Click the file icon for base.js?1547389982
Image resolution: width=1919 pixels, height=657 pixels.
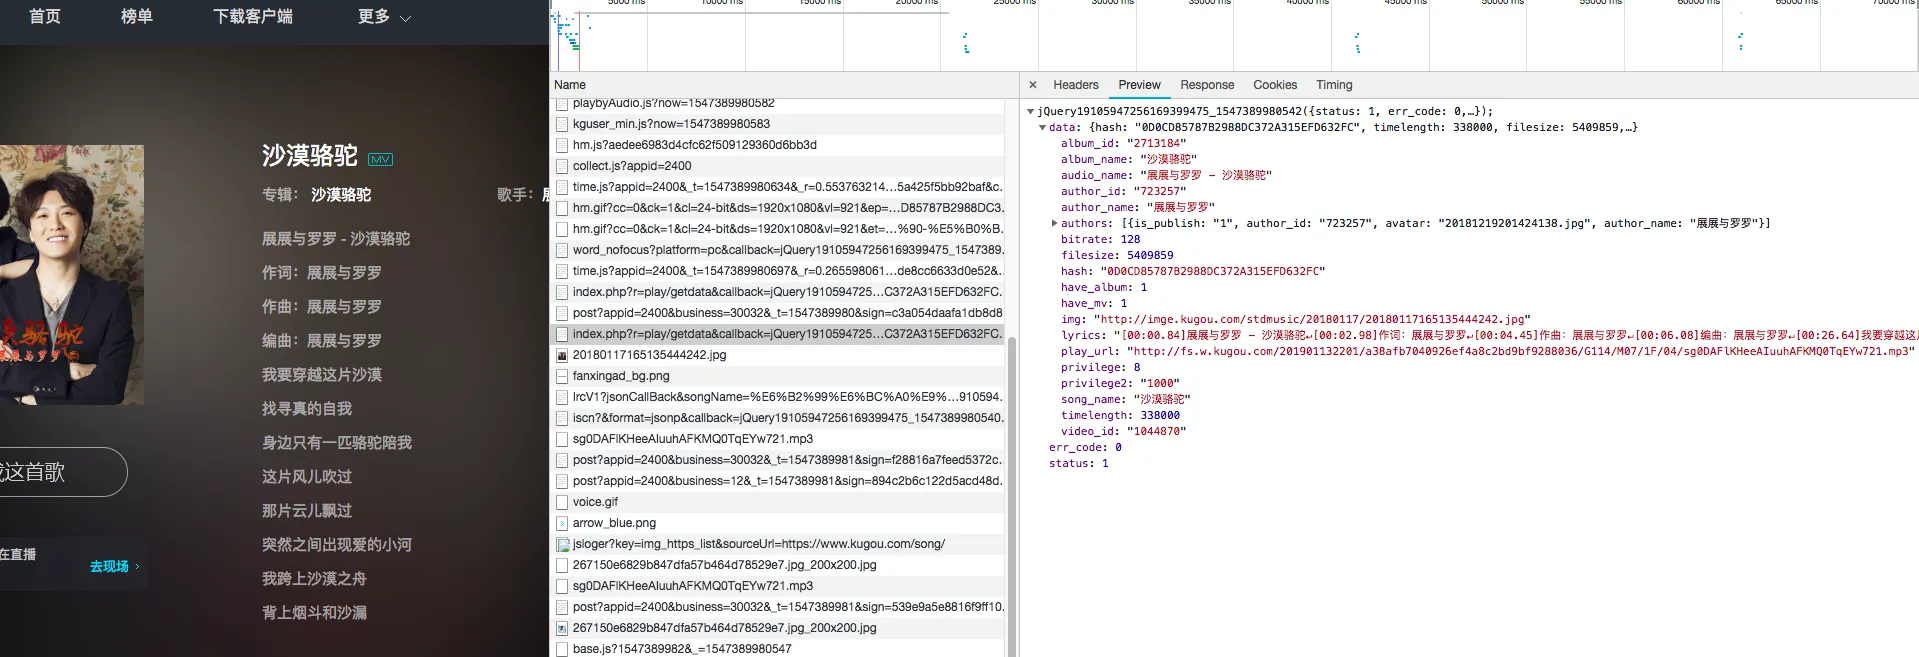pyautogui.click(x=562, y=649)
